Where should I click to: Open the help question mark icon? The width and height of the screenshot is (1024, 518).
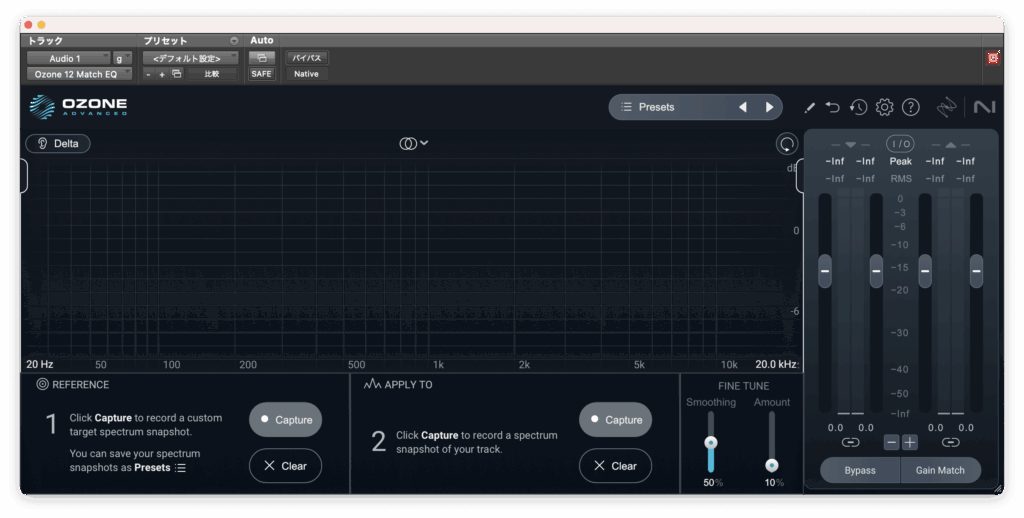coord(910,107)
